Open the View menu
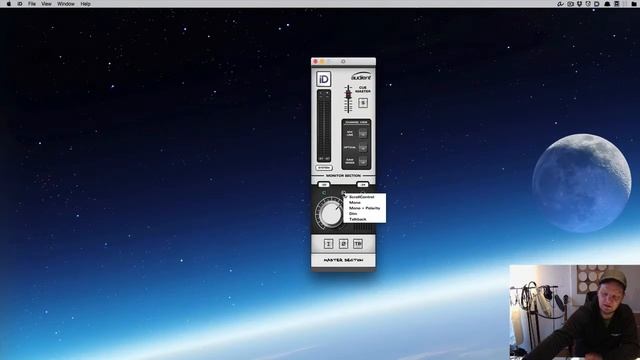The width and height of the screenshot is (640, 360). pos(47,4)
